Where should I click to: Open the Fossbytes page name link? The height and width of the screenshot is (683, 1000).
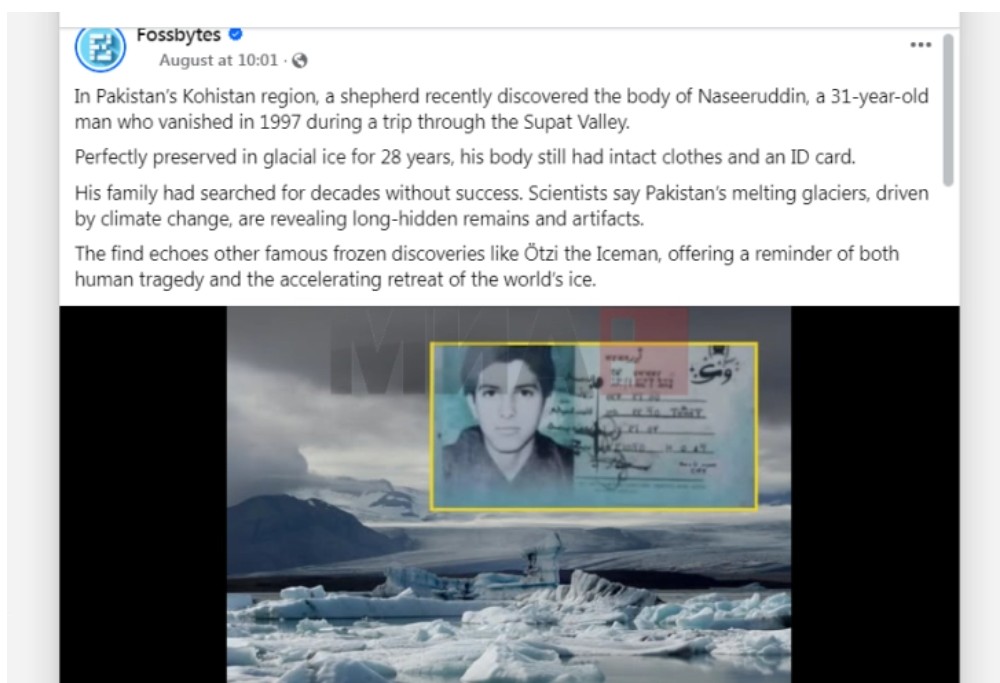tap(179, 34)
